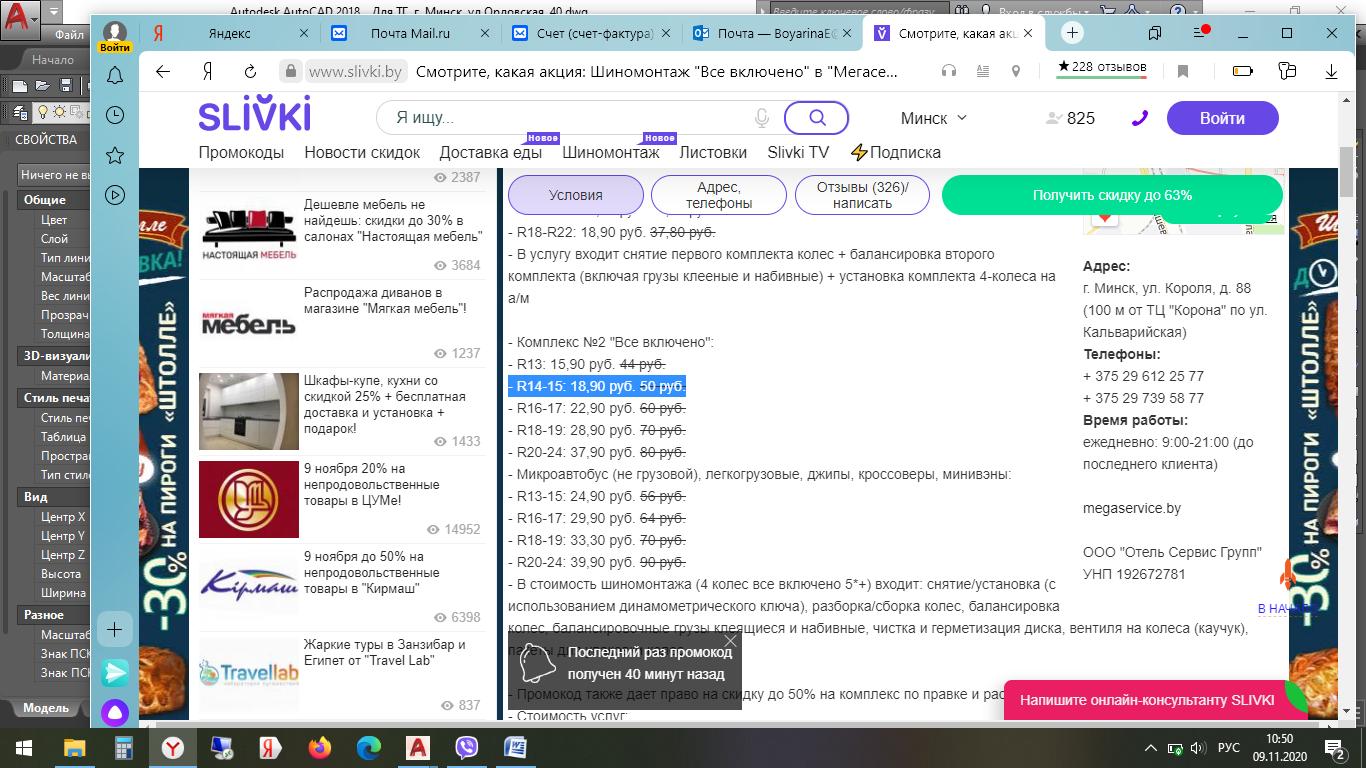Screen dimensions: 1366x768
Task: Open notifications bell in Yandex sidebar
Action: tap(115, 76)
